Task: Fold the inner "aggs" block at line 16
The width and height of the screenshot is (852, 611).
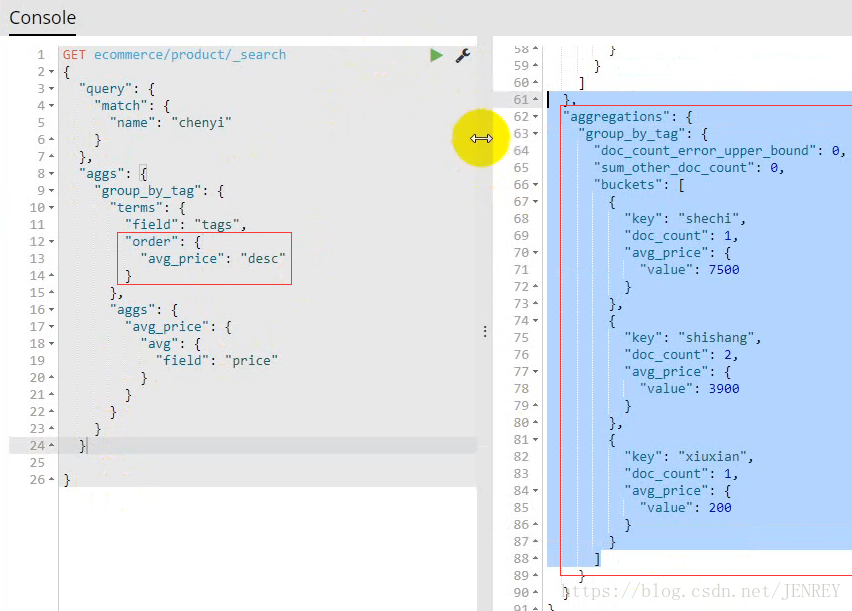Action: 52,310
